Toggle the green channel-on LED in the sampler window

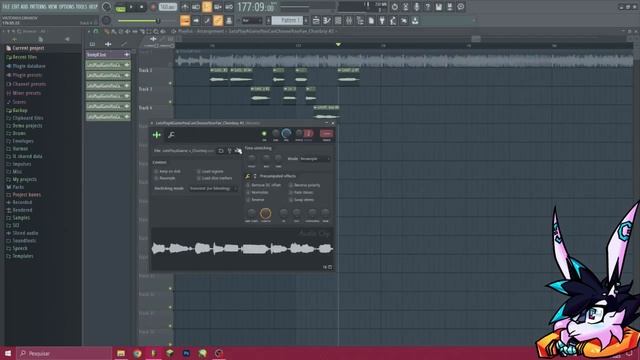[x=264, y=133]
